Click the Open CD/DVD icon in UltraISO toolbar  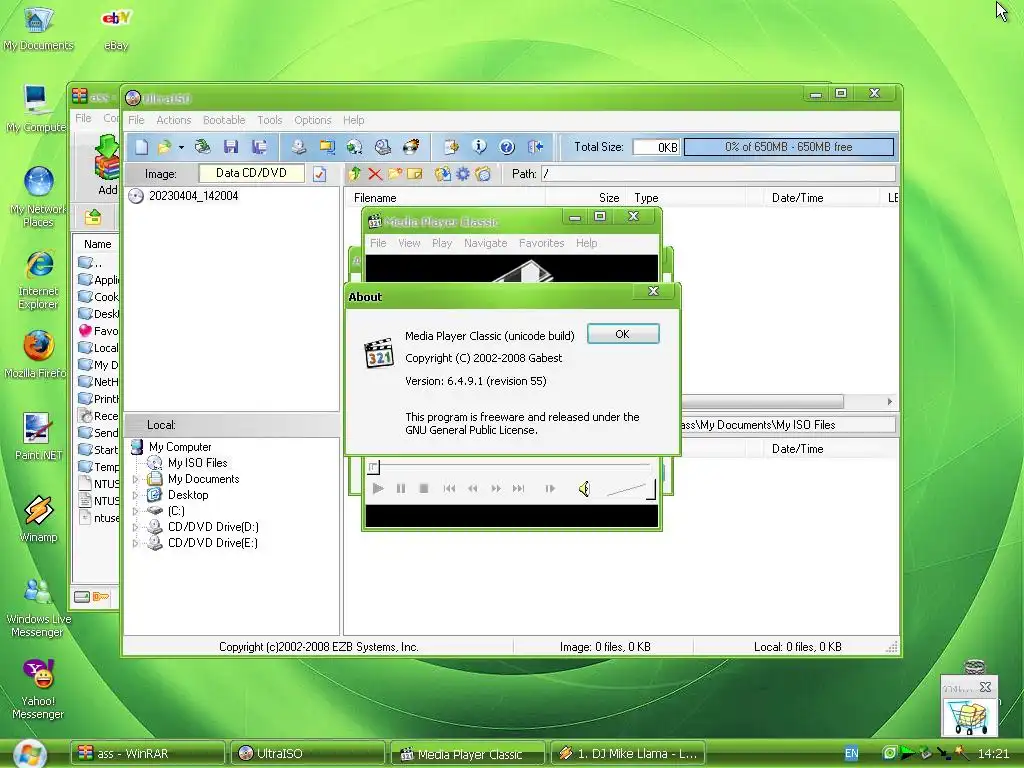tap(202, 147)
